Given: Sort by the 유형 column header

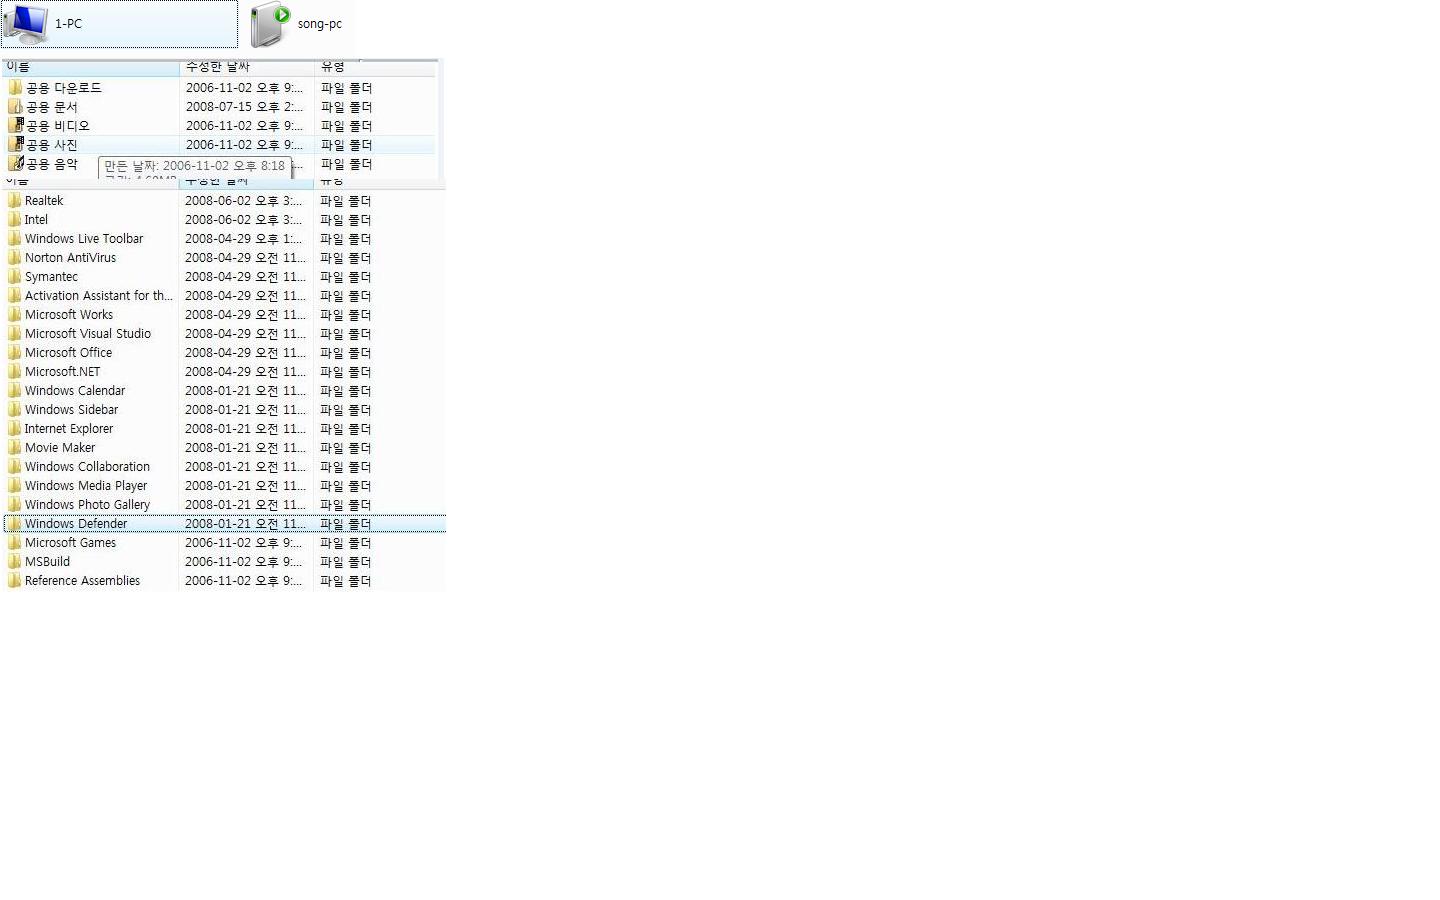Looking at the screenshot, I should click(x=375, y=67).
